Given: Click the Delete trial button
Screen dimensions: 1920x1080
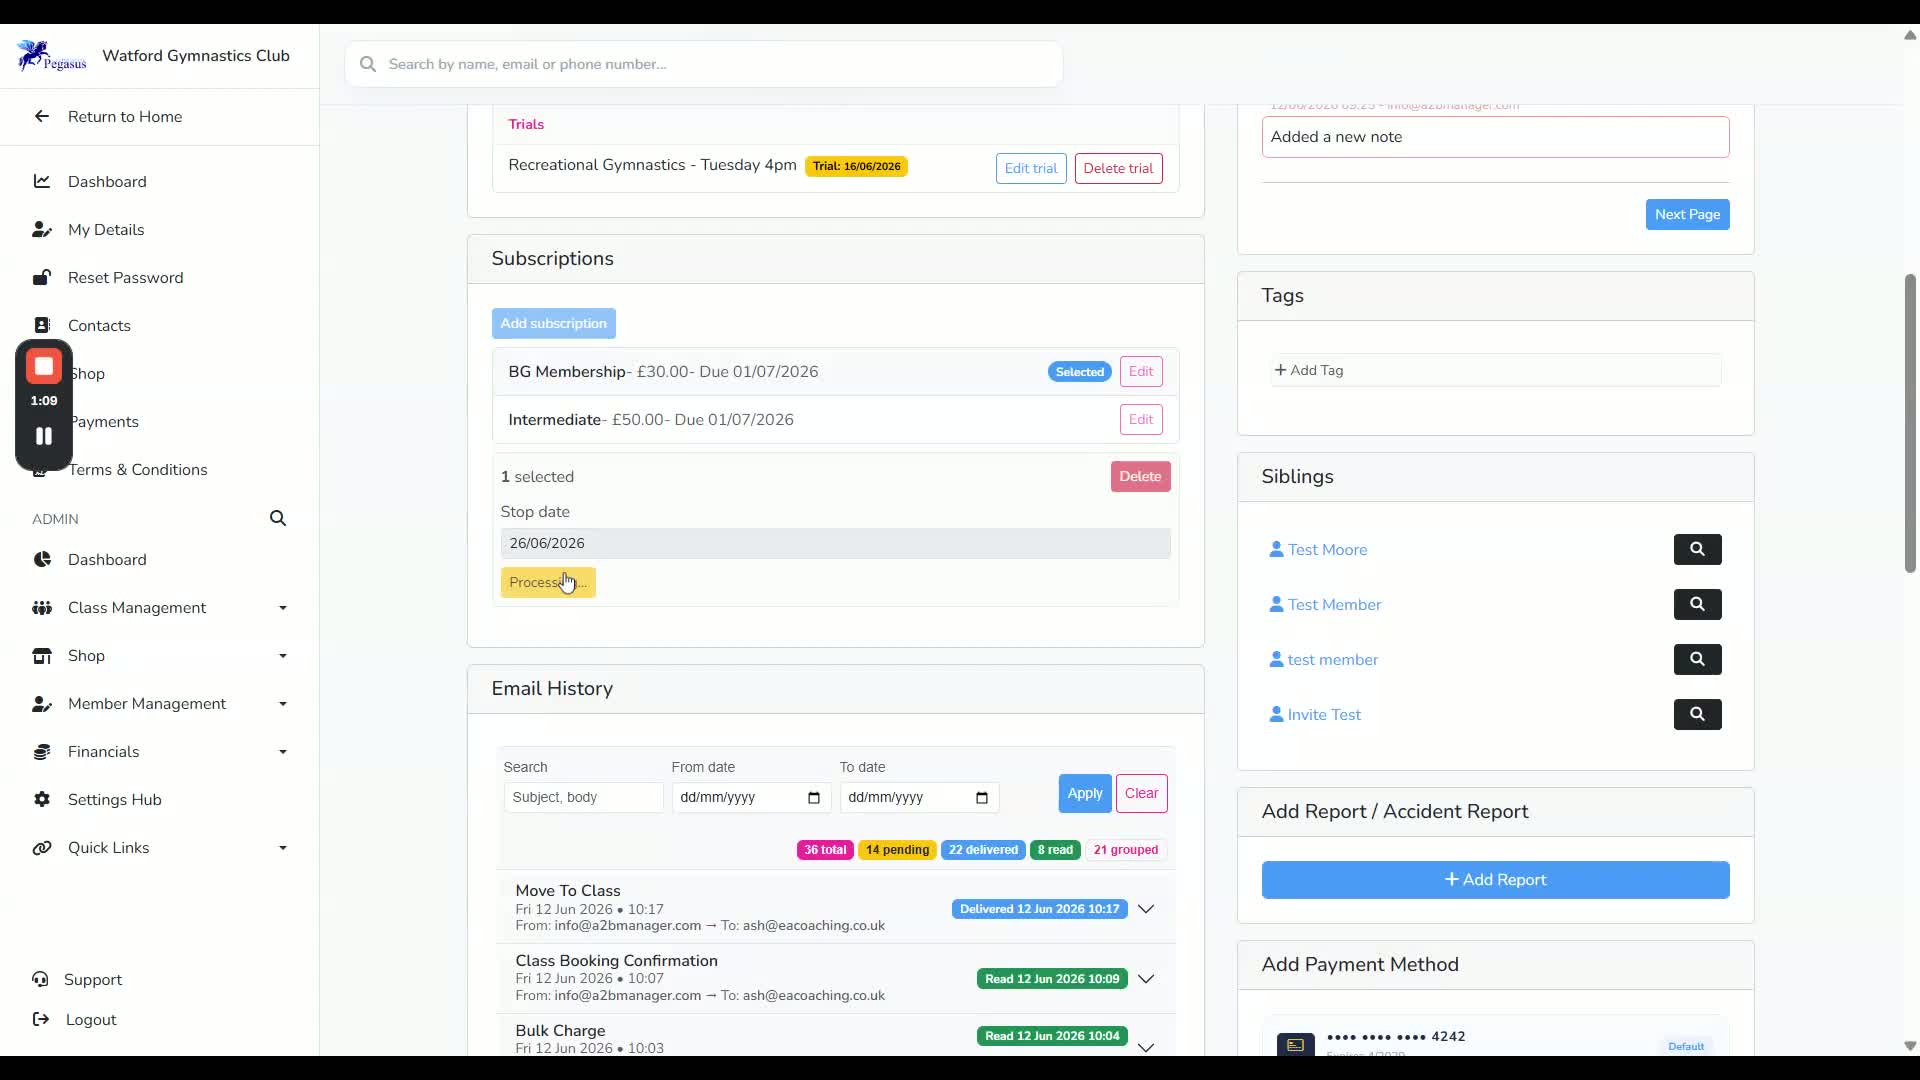Looking at the screenshot, I should click(1118, 168).
